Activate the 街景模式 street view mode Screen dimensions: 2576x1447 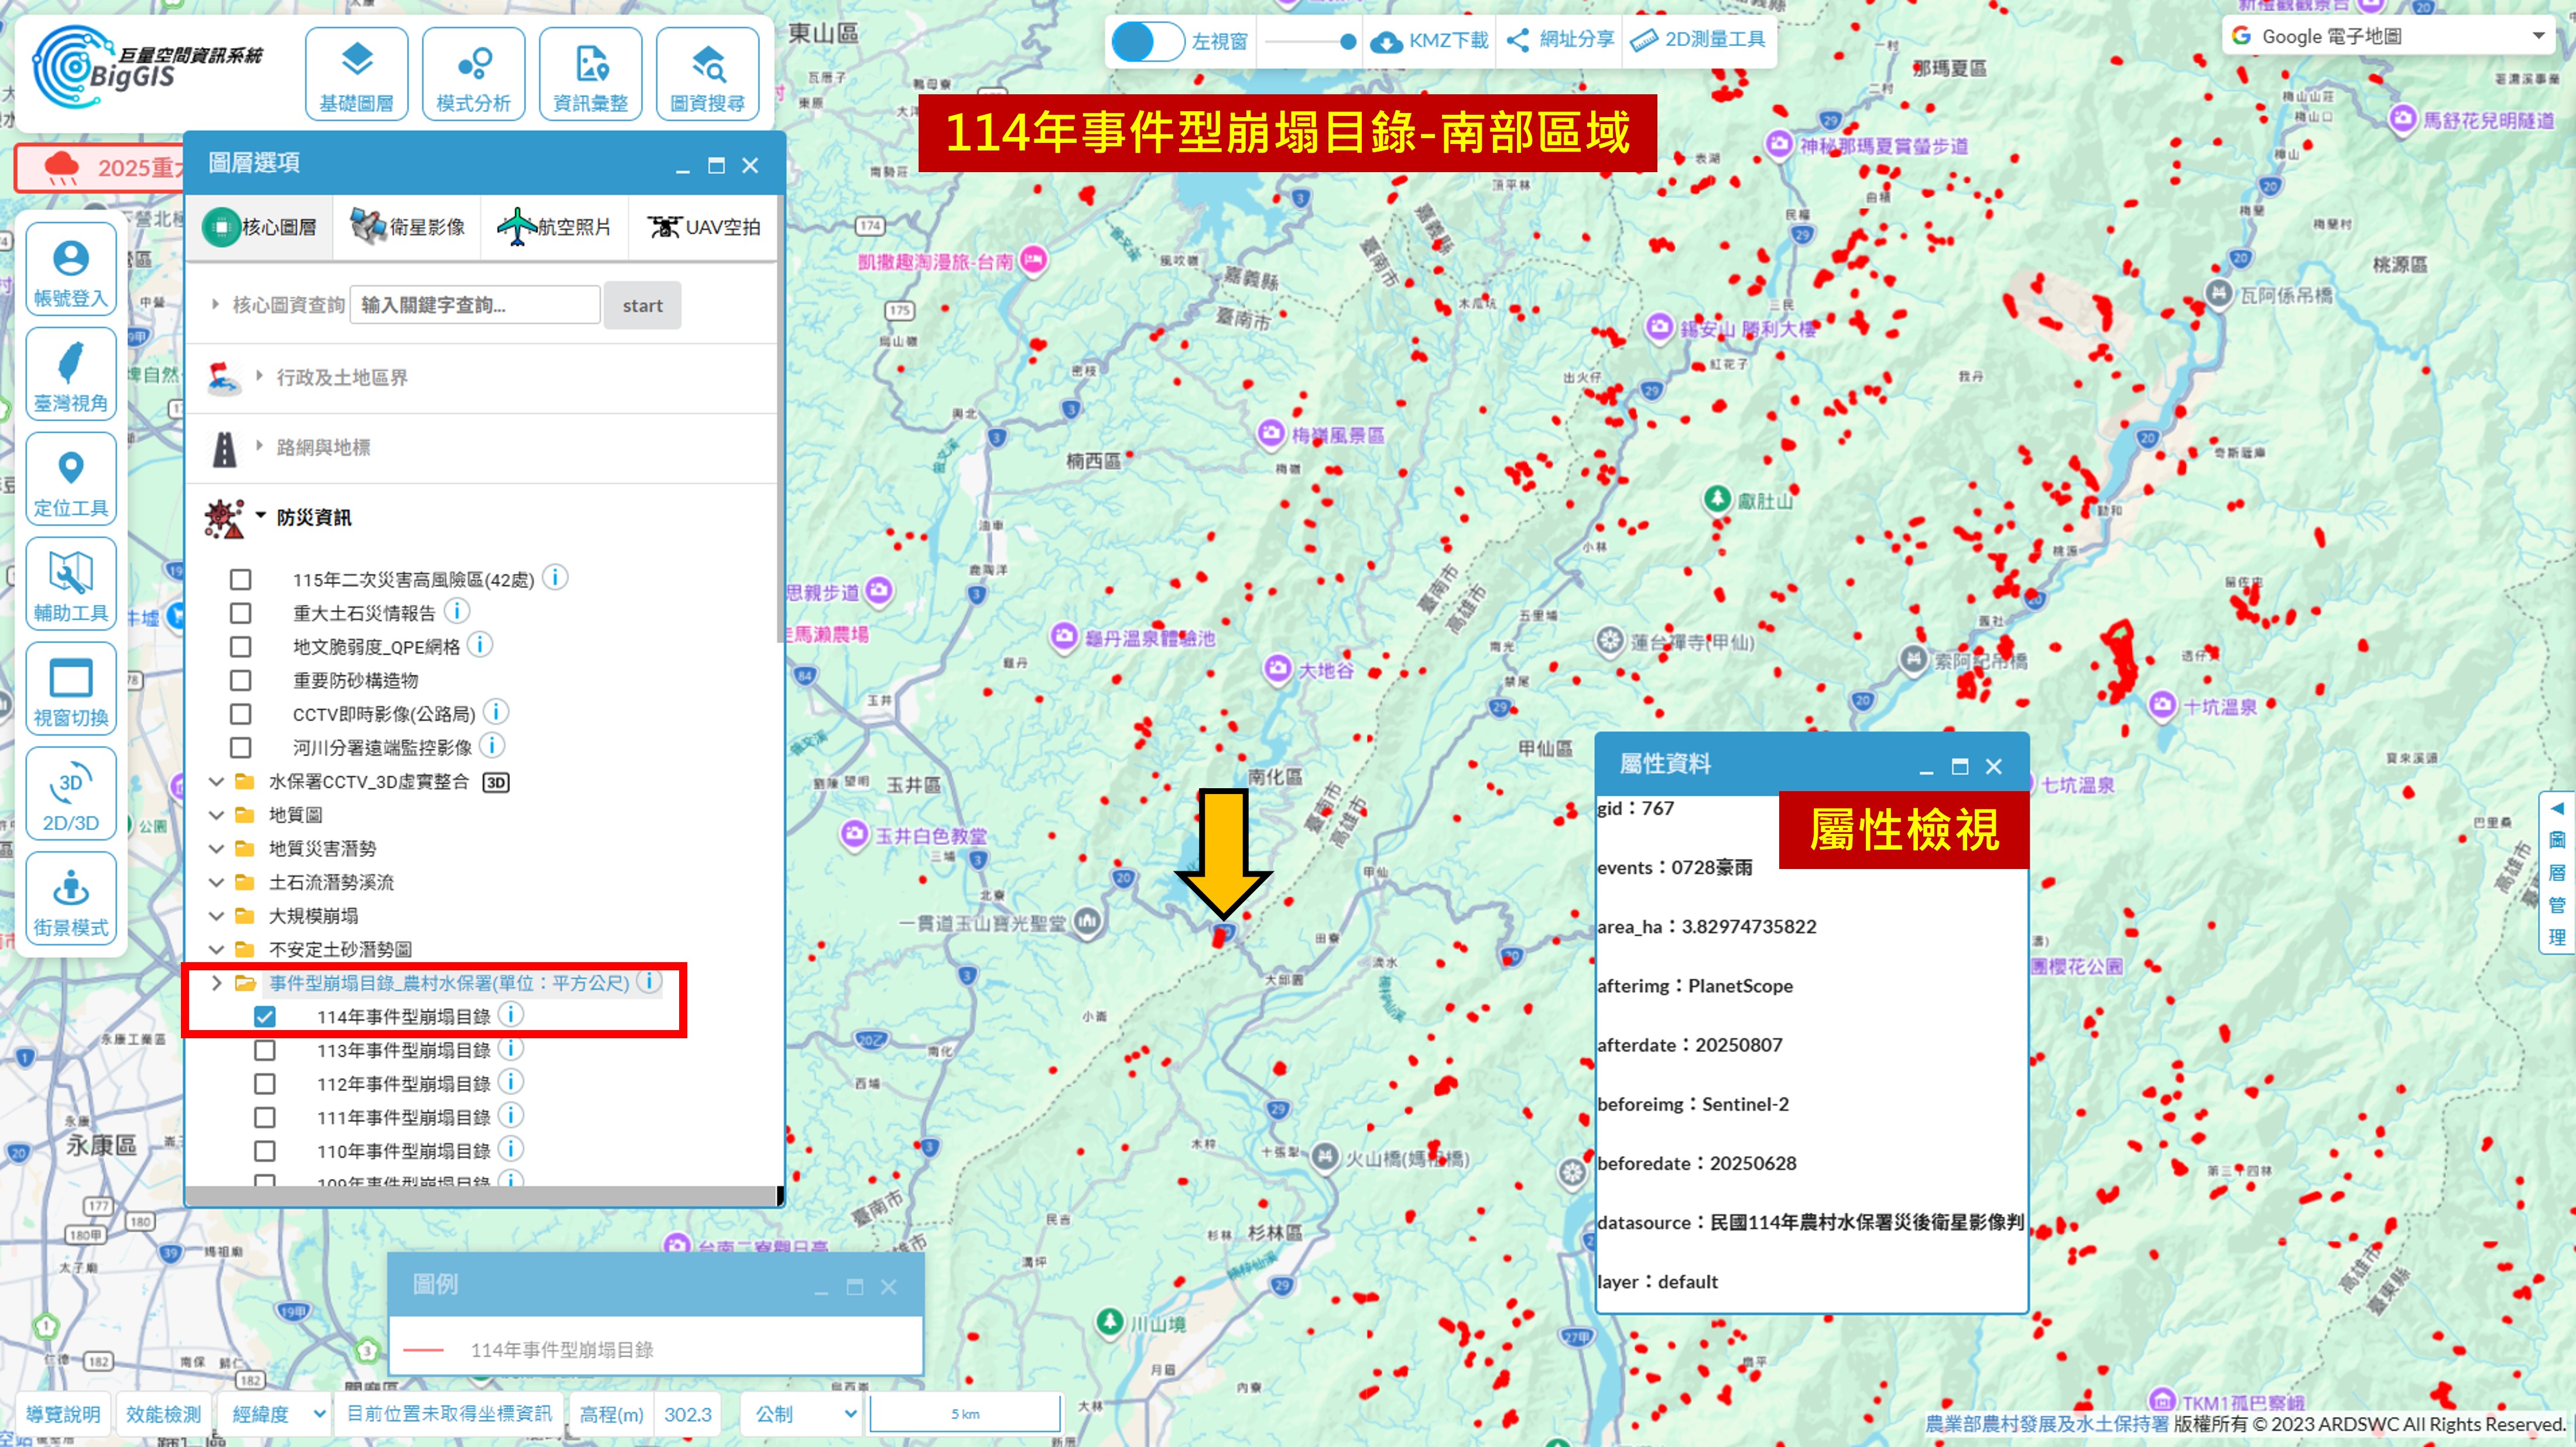(x=71, y=899)
